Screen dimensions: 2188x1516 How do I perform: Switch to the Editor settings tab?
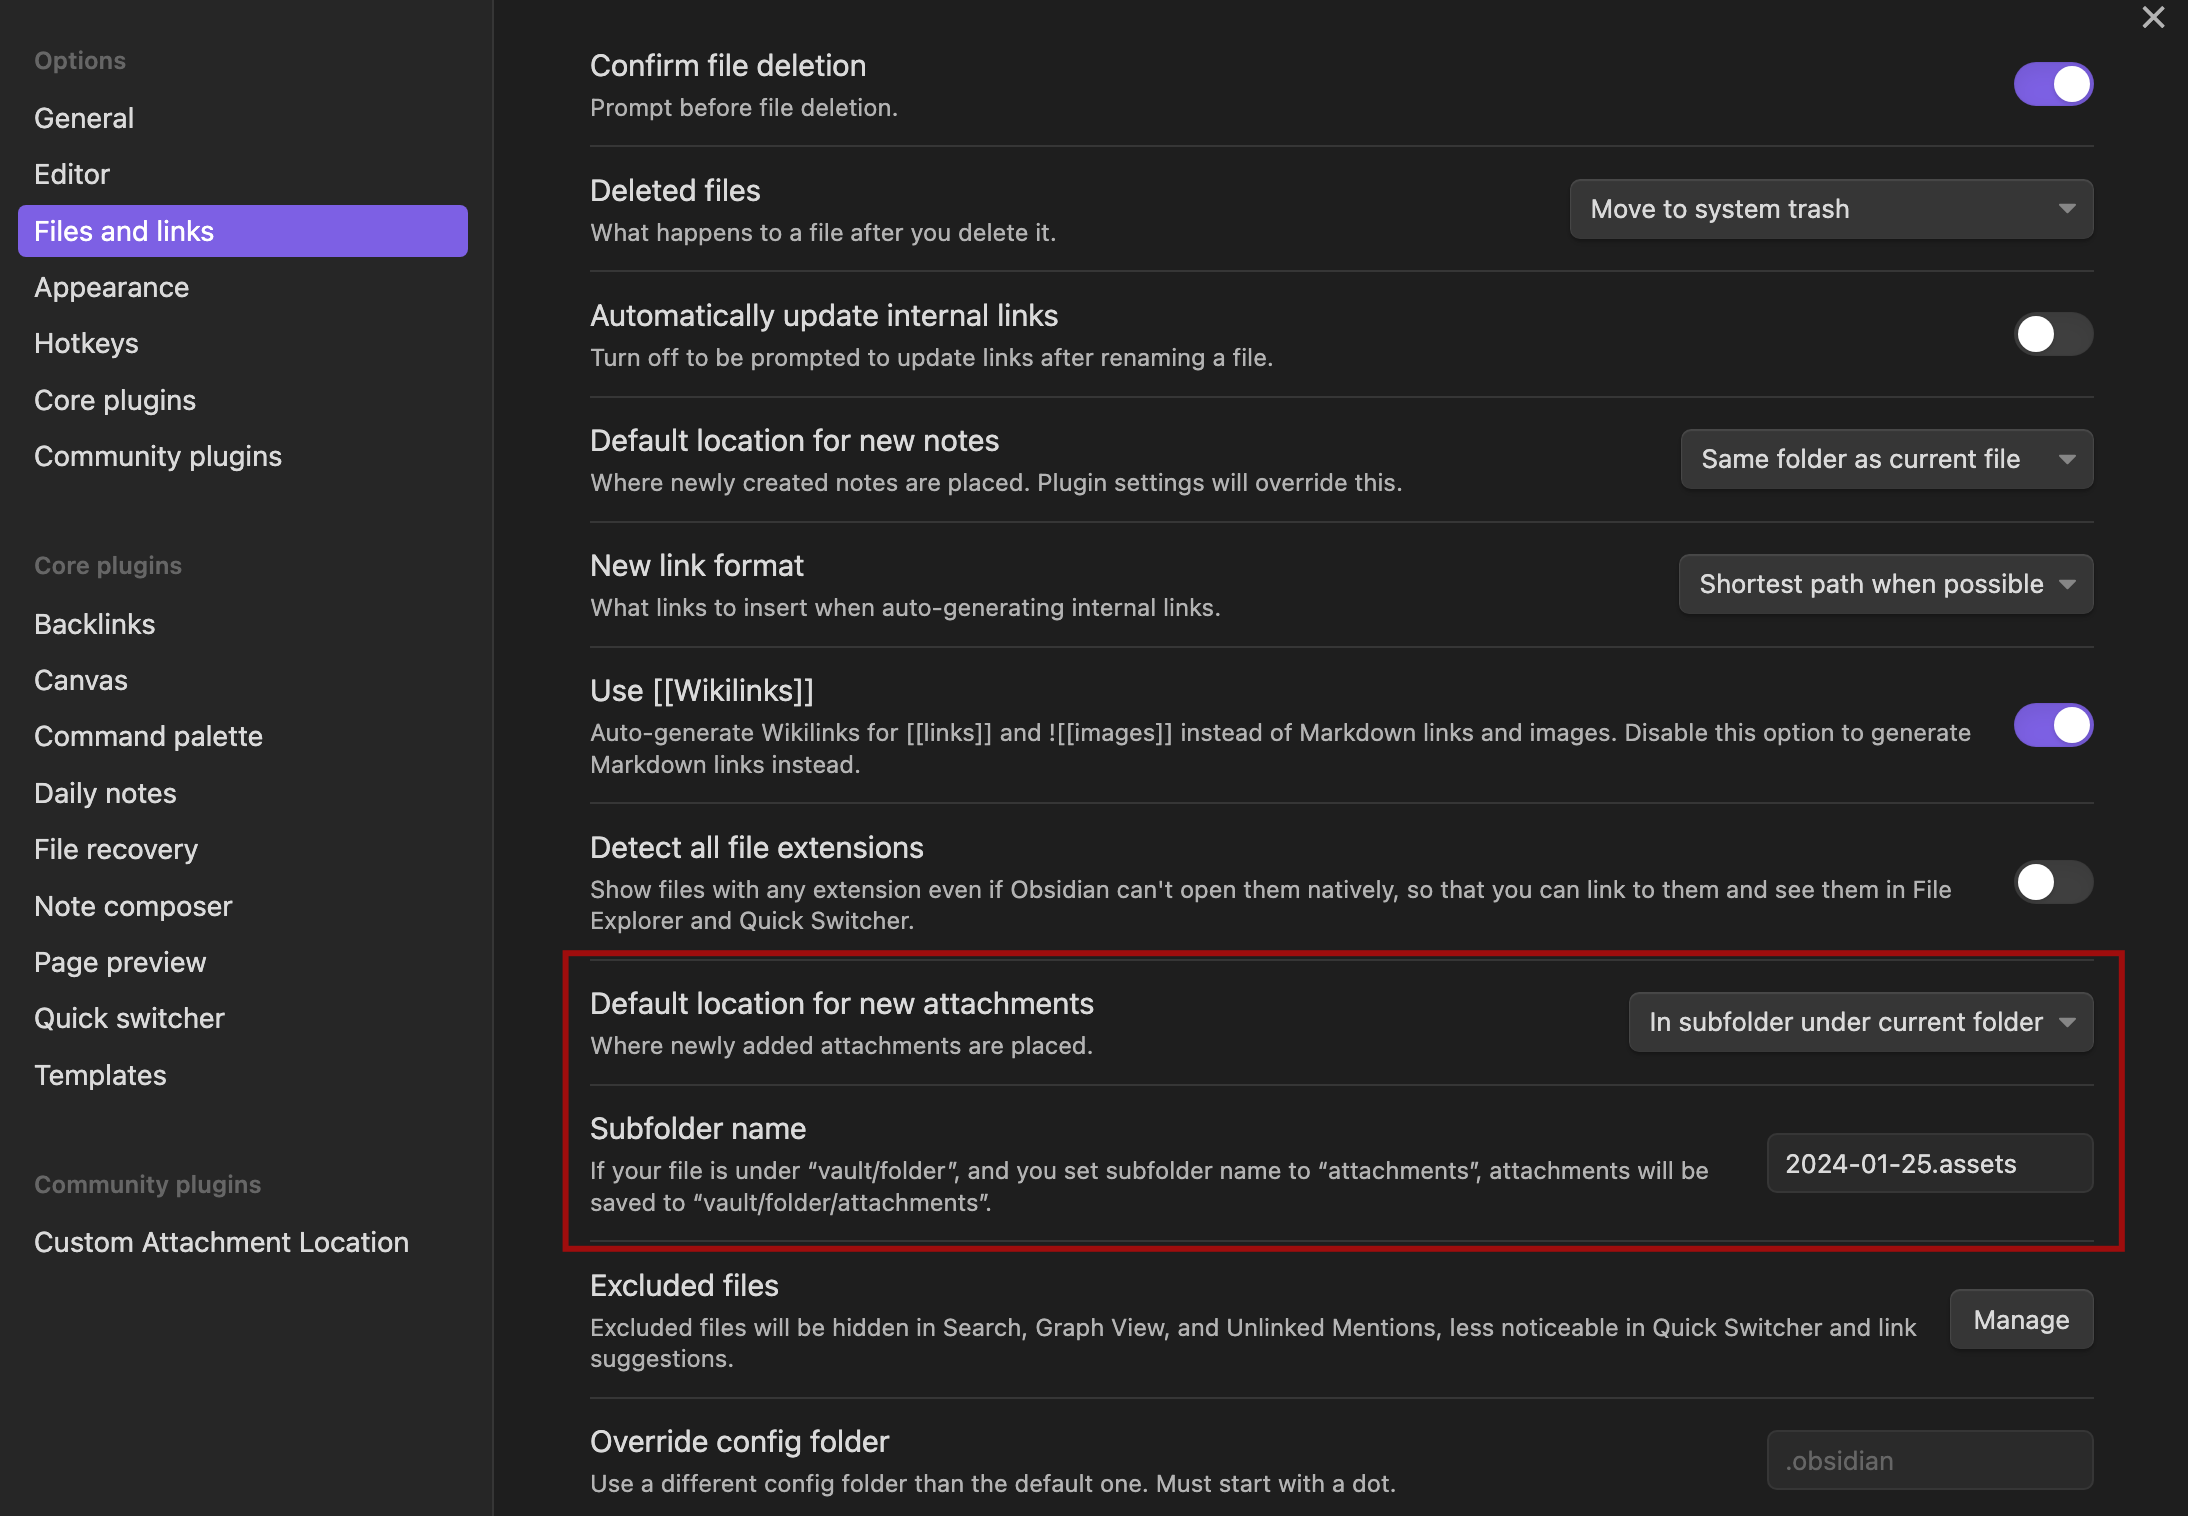[72, 174]
